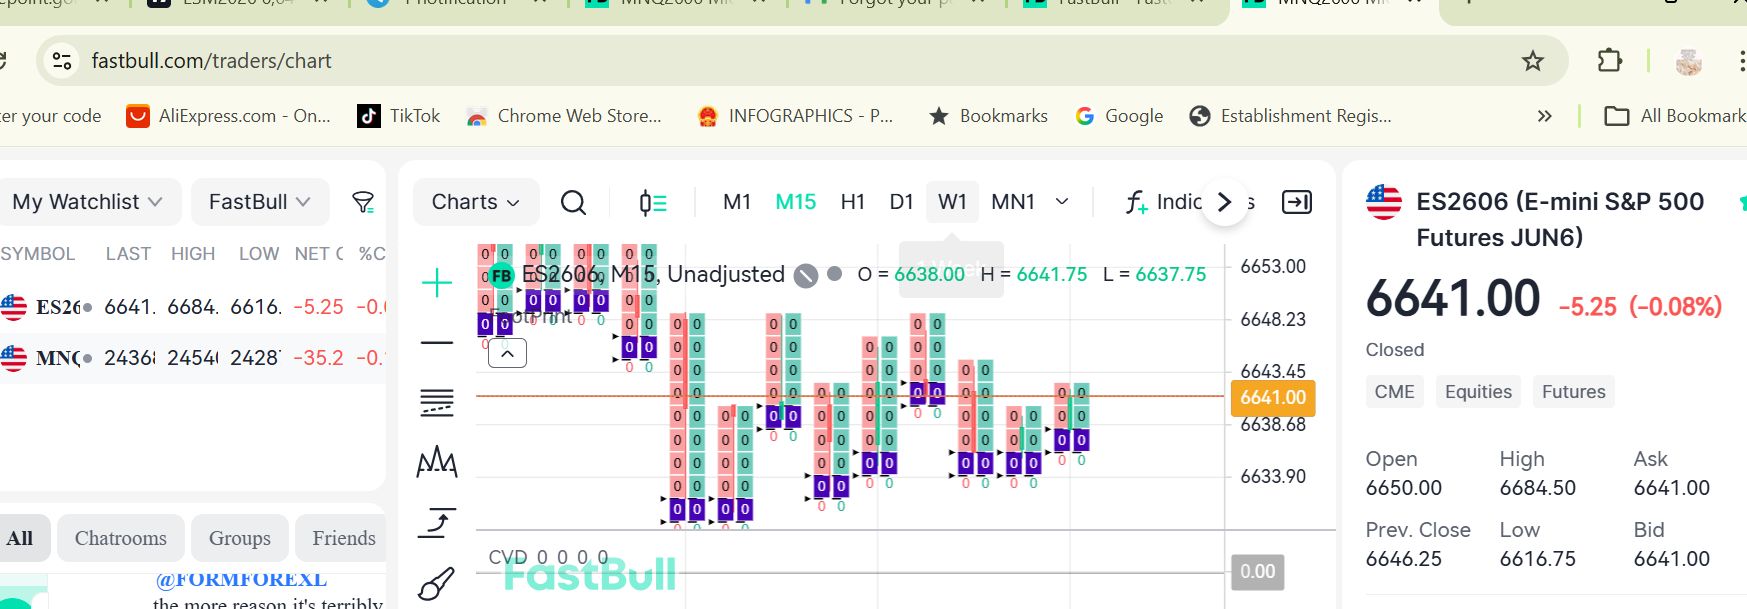
Task: Select the brush drawing tool
Action: point(437,583)
